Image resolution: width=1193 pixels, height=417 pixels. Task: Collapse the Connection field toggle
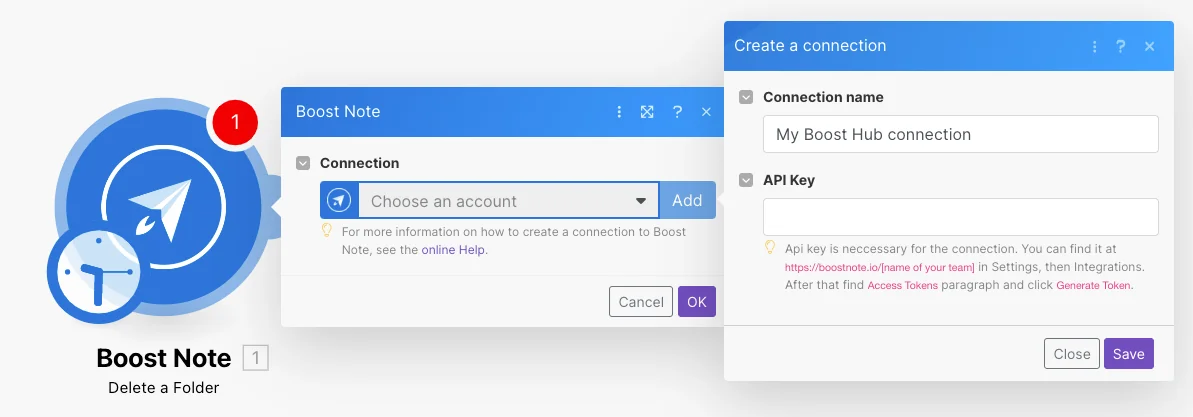pyautogui.click(x=303, y=163)
